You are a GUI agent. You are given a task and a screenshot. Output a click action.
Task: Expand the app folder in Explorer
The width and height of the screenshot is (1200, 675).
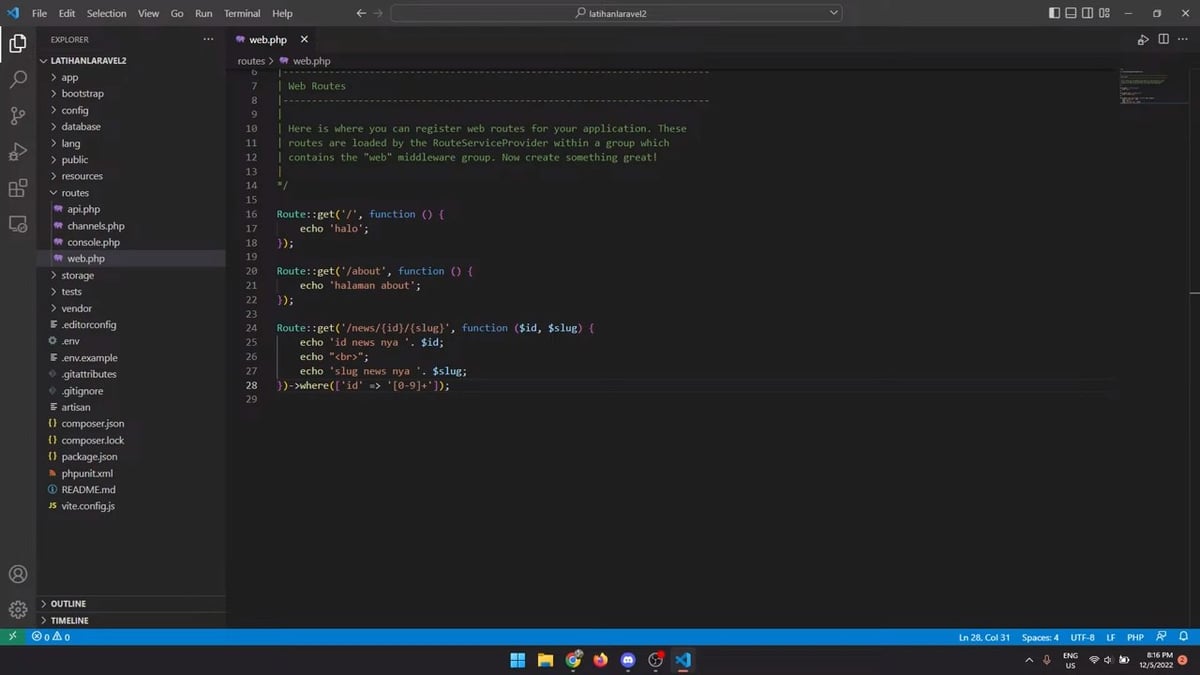click(x=69, y=77)
